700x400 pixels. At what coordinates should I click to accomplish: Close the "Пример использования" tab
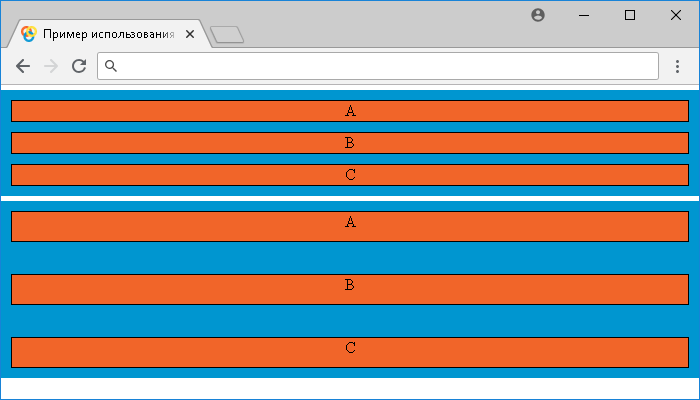(190, 34)
